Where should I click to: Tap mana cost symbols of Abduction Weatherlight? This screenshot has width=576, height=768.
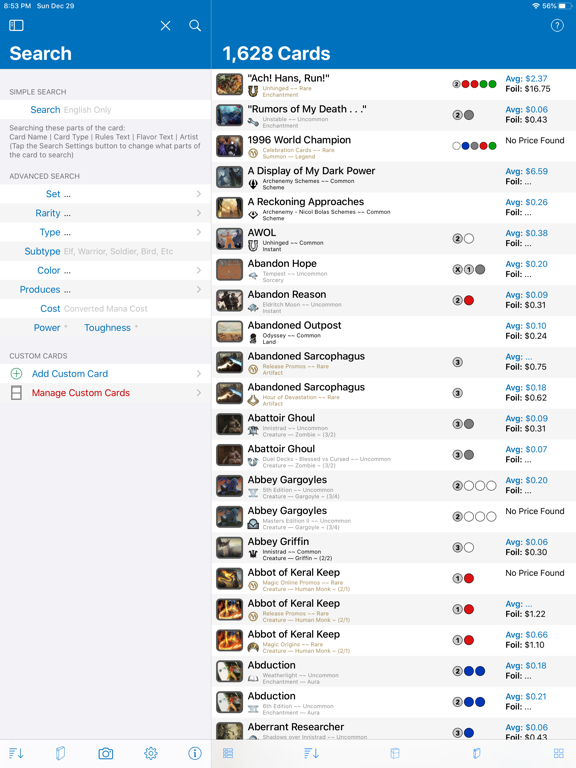tap(468, 671)
